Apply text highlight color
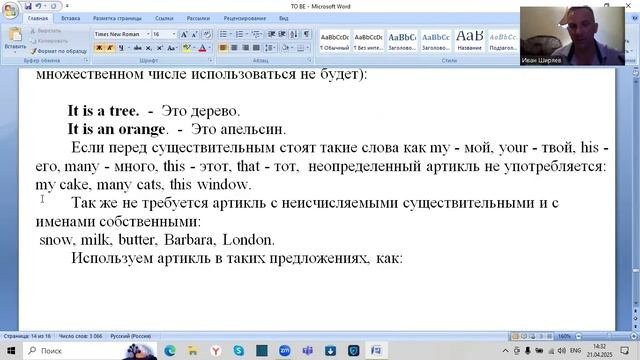Screen dimensions: 640x360 click(x=186, y=48)
